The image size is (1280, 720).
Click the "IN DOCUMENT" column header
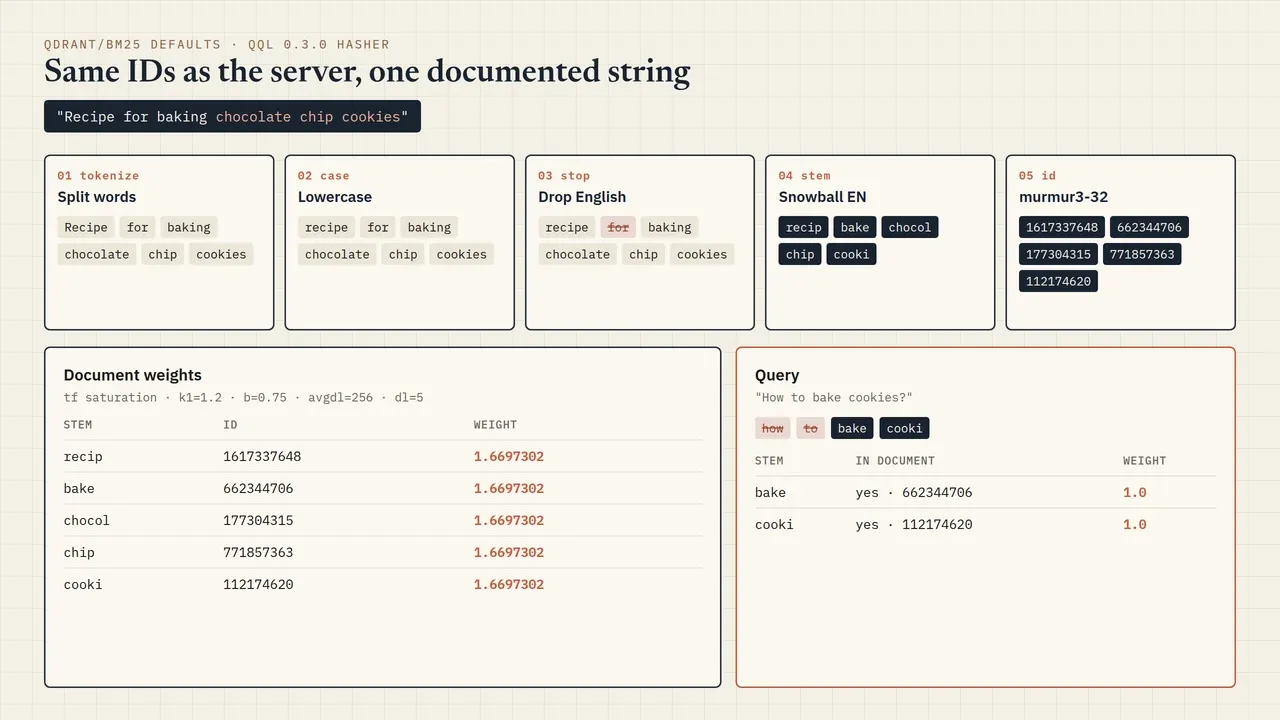pos(895,461)
